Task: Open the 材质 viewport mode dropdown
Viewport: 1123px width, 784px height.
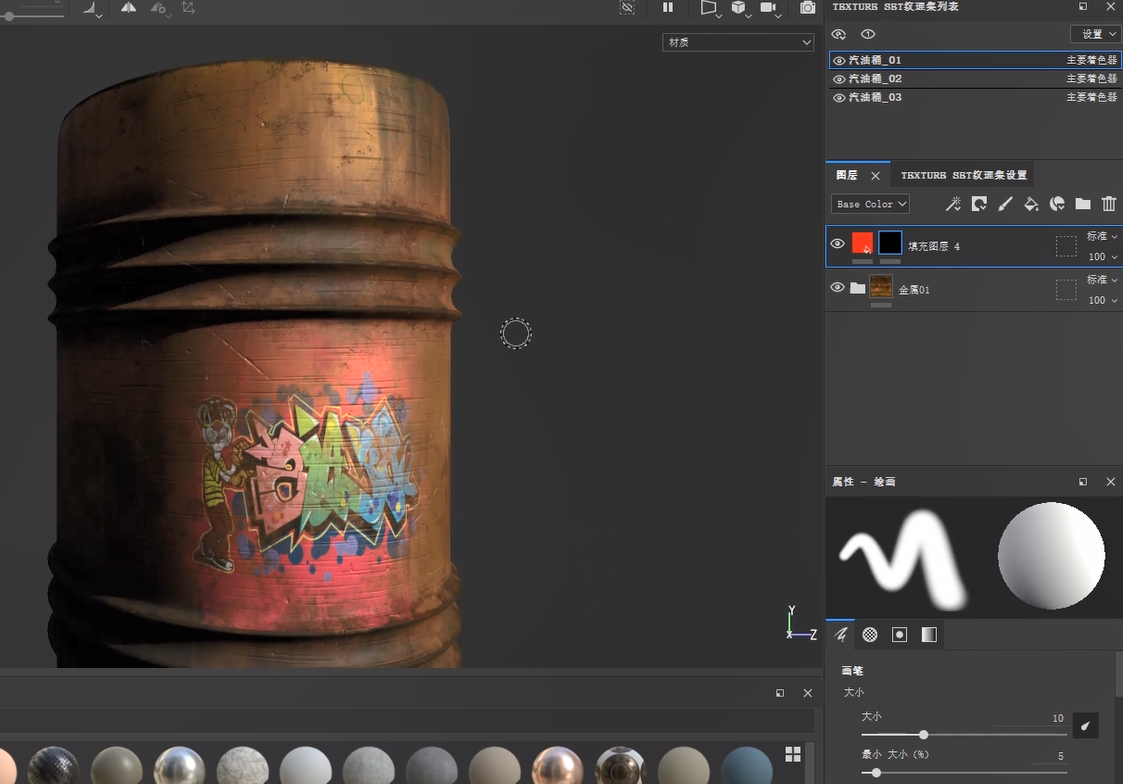Action: 738,42
